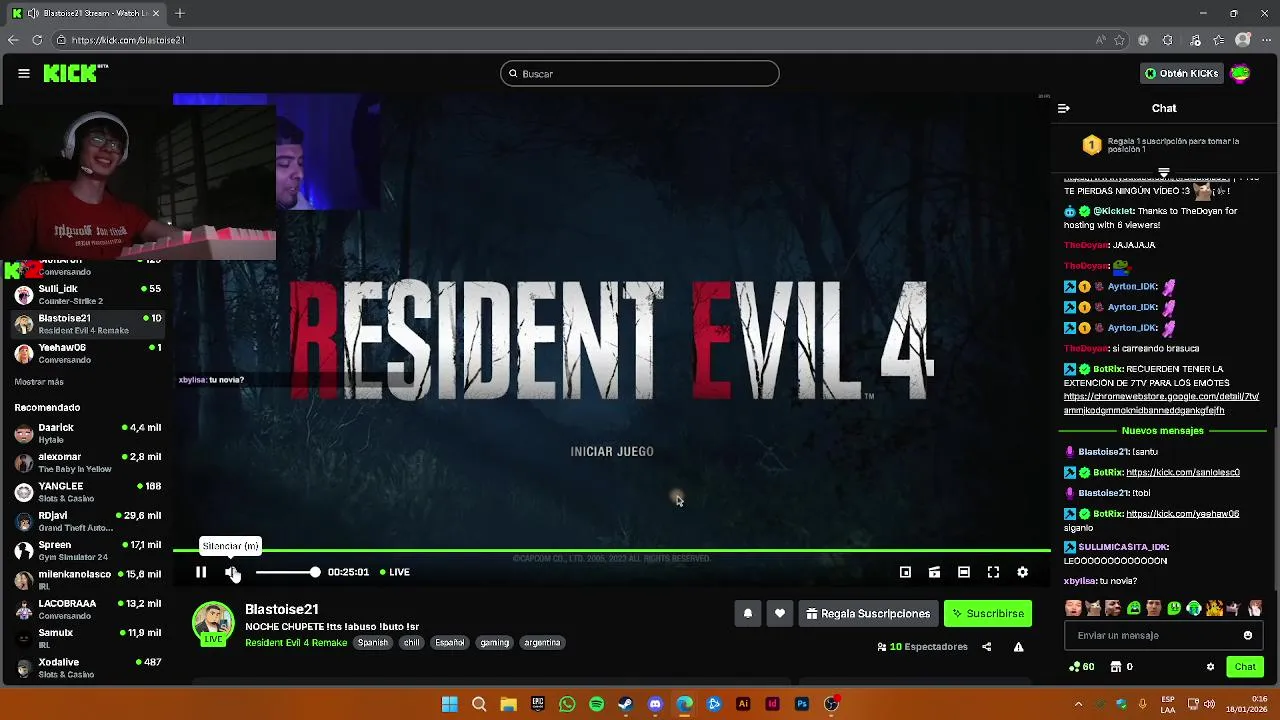
Task: Open the user profile avatar menu
Action: (1240, 73)
